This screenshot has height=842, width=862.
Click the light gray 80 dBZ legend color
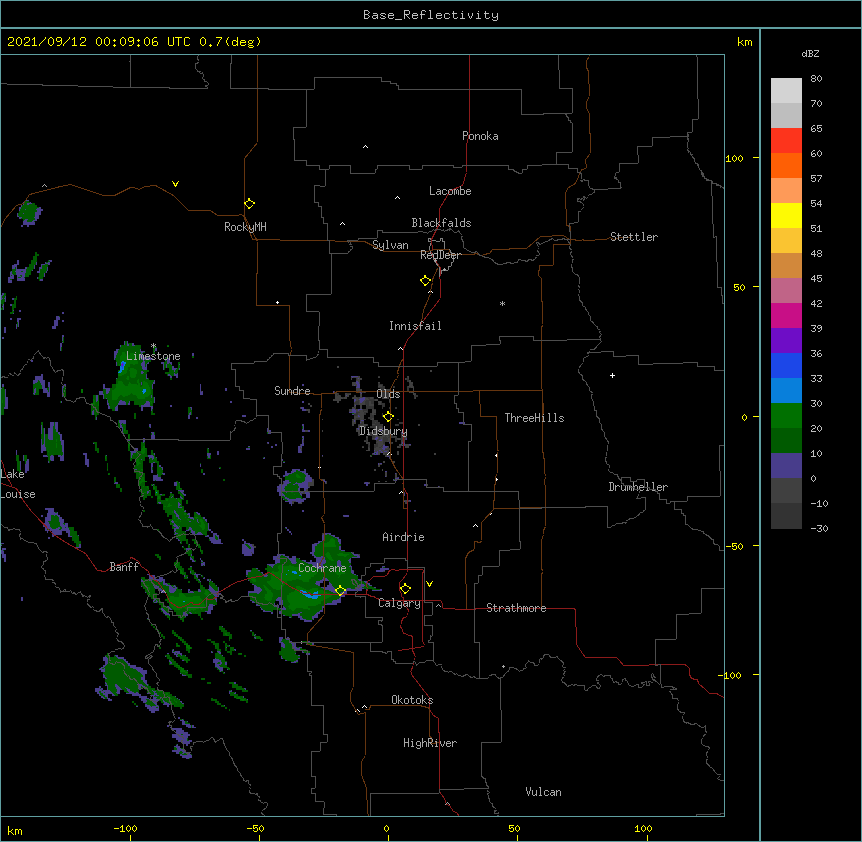tap(786, 90)
